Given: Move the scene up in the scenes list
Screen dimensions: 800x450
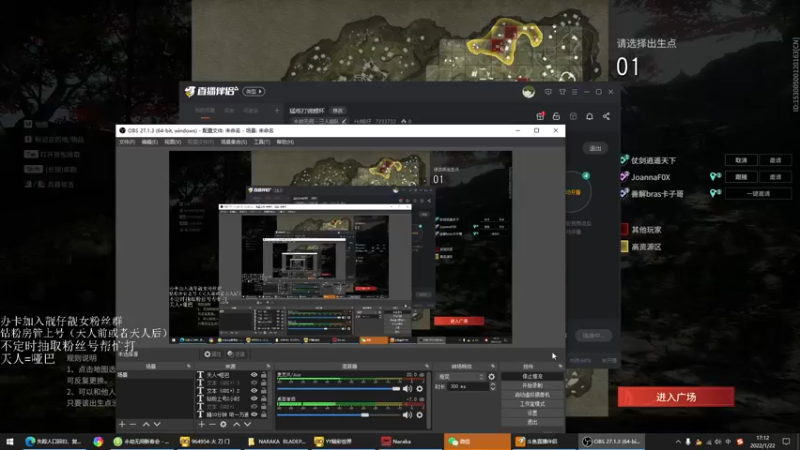Looking at the screenshot, I should [x=146, y=424].
